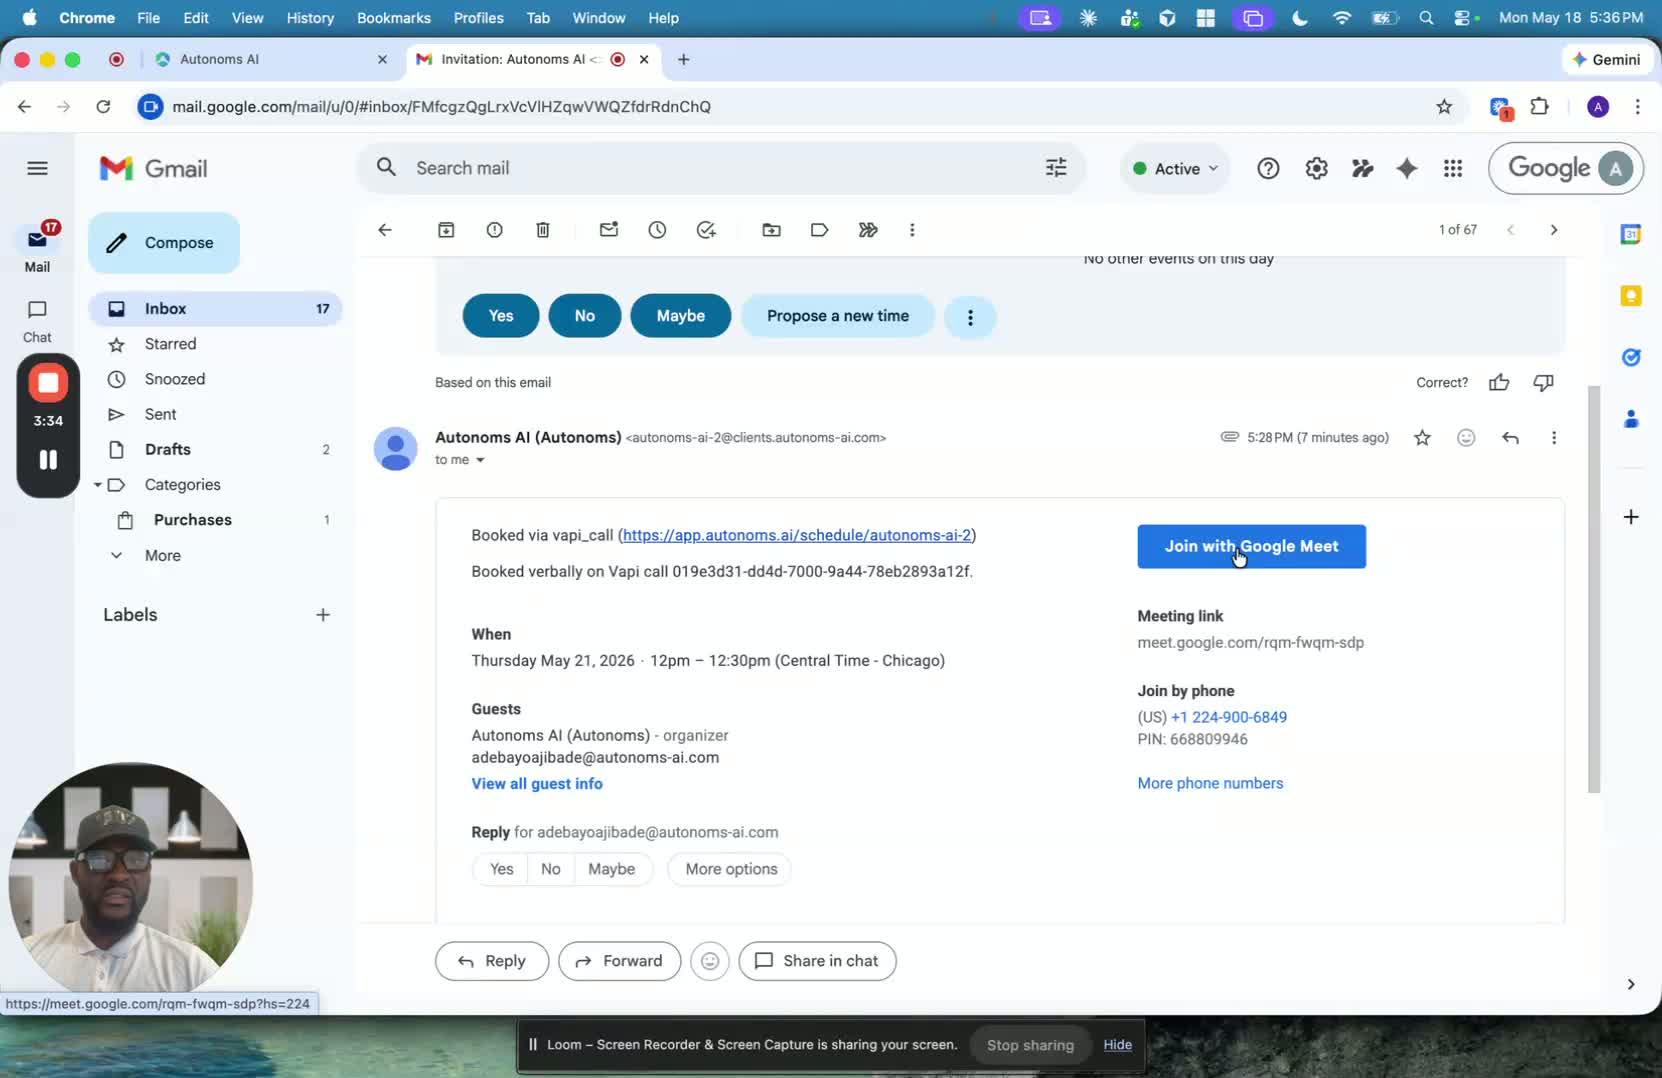Viewport: 1662px width, 1078px height.
Task: Open macOS Spotlight search
Action: (x=1426, y=18)
